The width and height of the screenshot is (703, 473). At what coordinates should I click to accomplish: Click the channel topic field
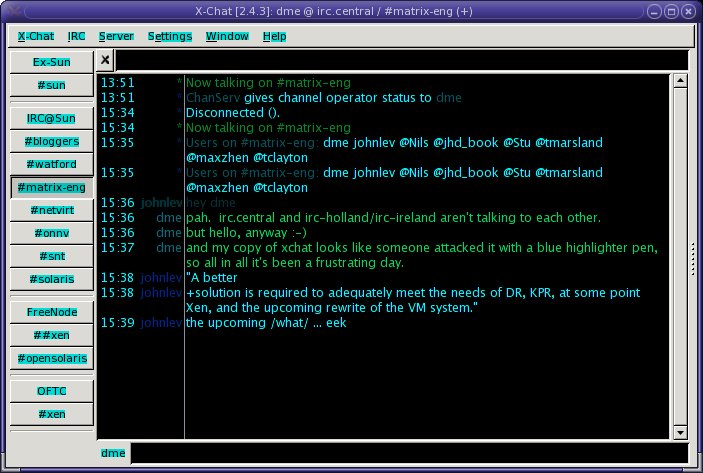click(x=400, y=60)
